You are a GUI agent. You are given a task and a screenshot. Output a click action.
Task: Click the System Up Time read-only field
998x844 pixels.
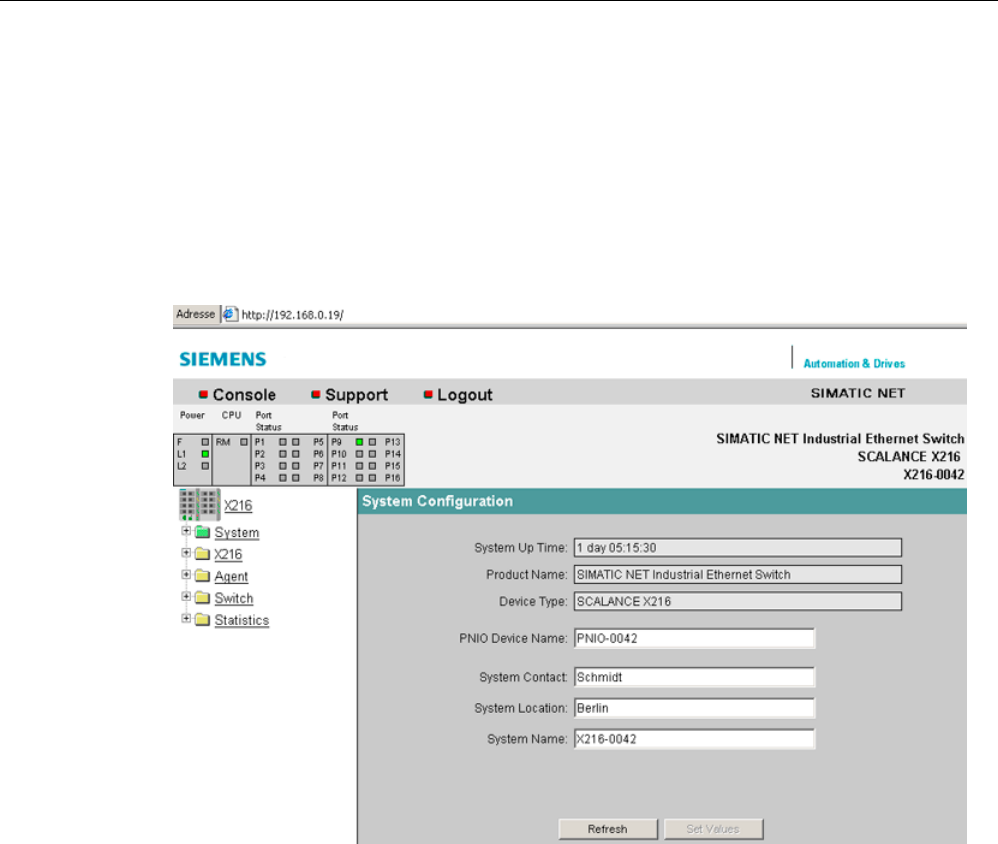click(x=738, y=548)
